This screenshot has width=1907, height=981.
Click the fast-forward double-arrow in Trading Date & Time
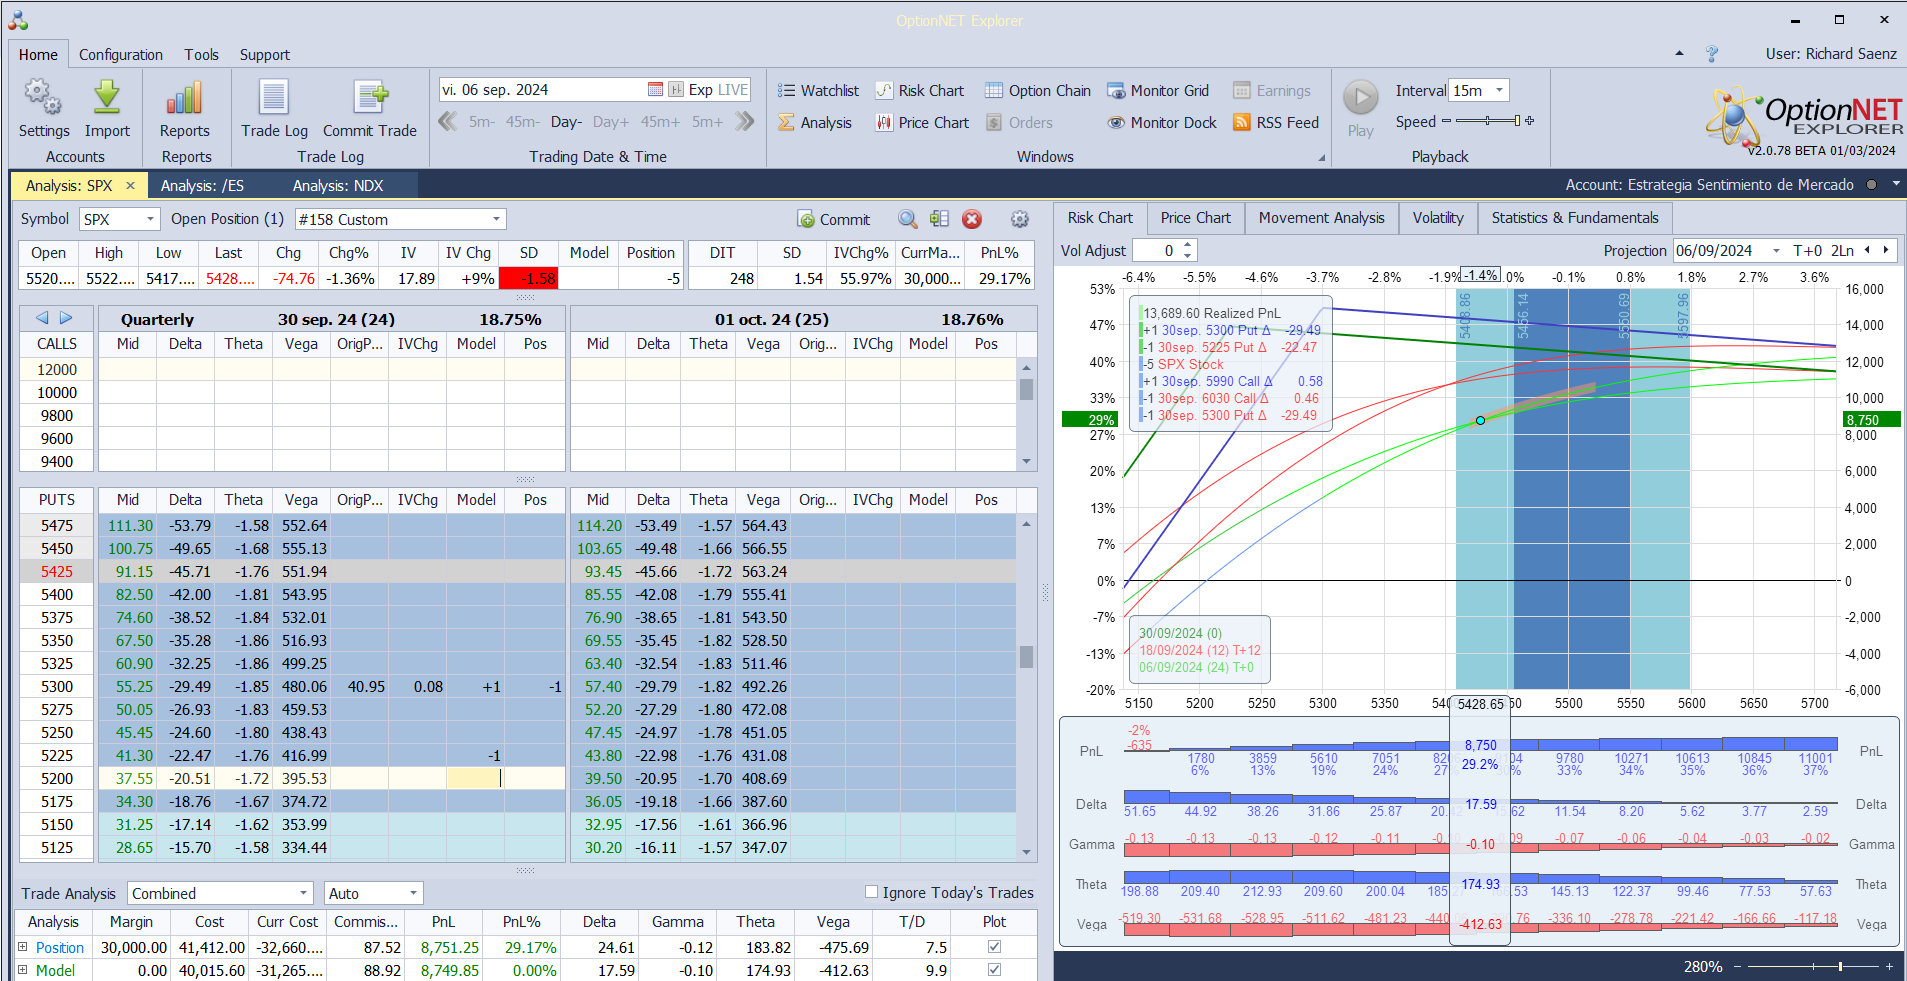[x=744, y=121]
